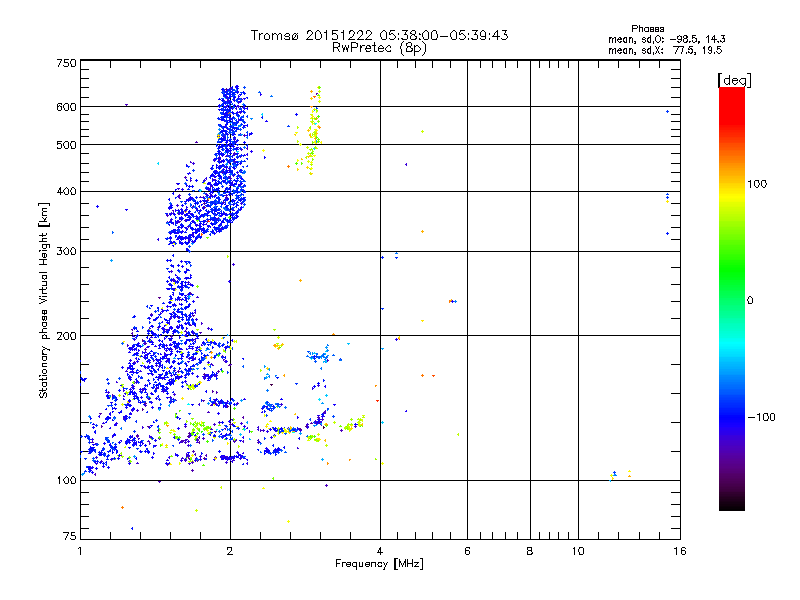The width and height of the screenshot is (800, 600).
Task: Click the x-axis '2' tick label
Action: (x=230, y=551)
